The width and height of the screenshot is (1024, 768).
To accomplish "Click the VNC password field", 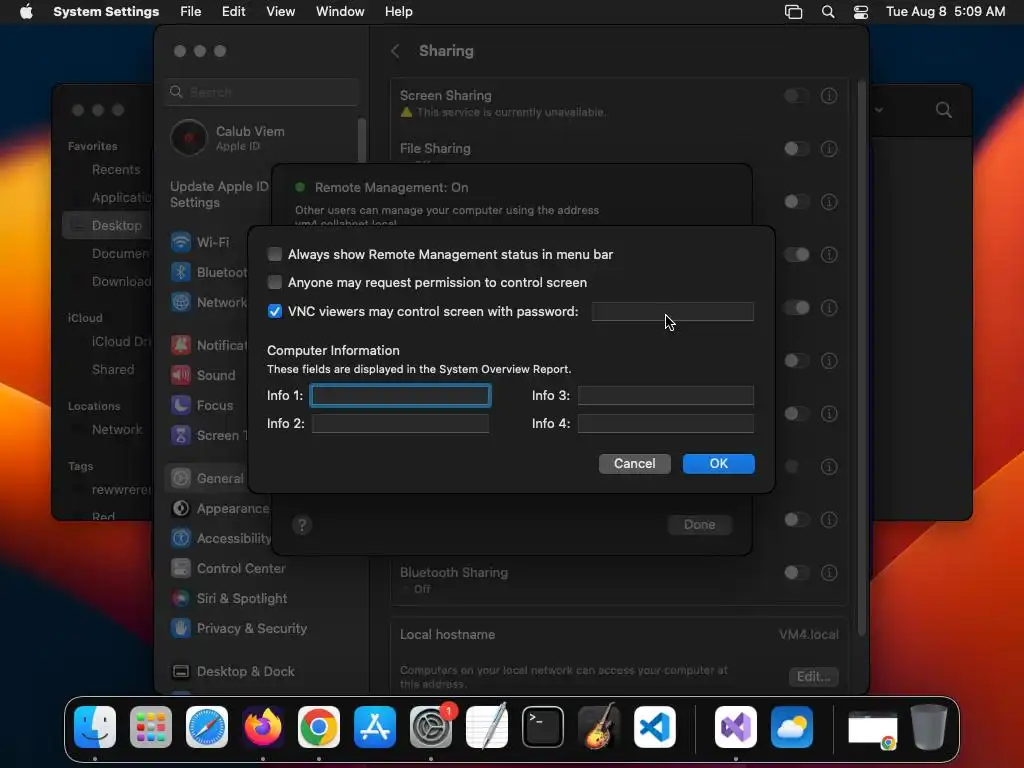I will 673,312.
